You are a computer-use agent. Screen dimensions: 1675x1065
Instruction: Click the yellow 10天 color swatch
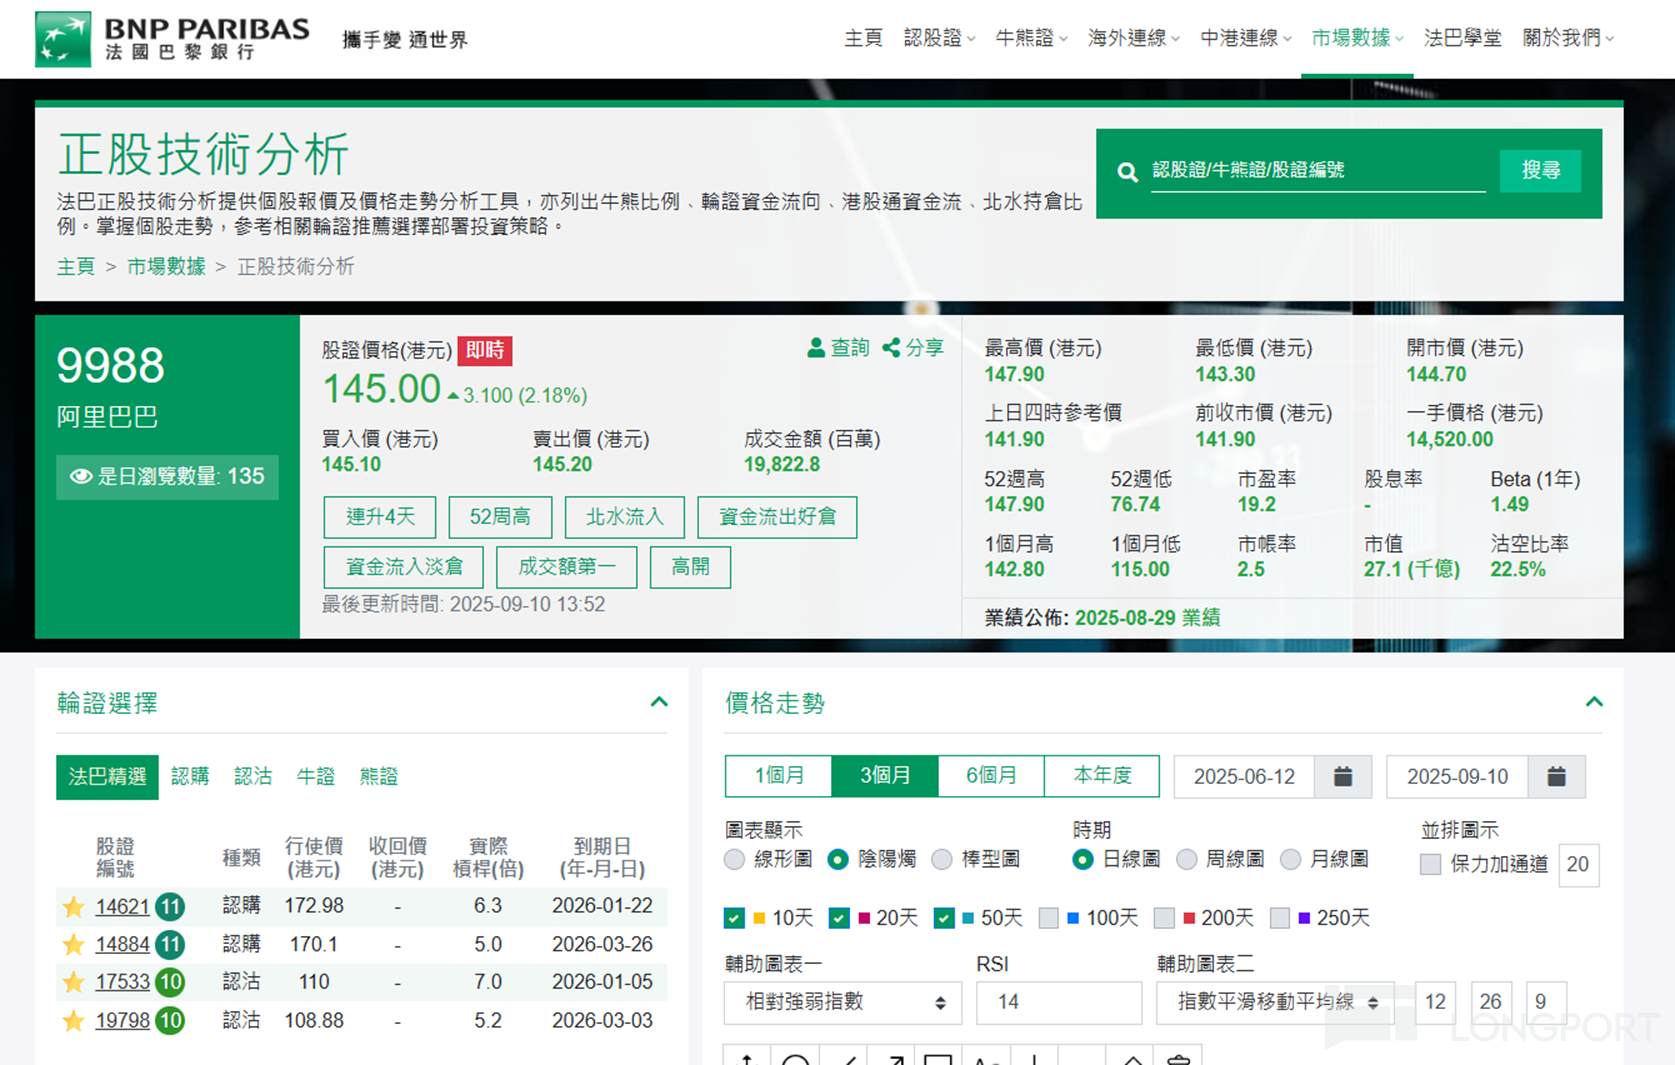coord(759,918)
